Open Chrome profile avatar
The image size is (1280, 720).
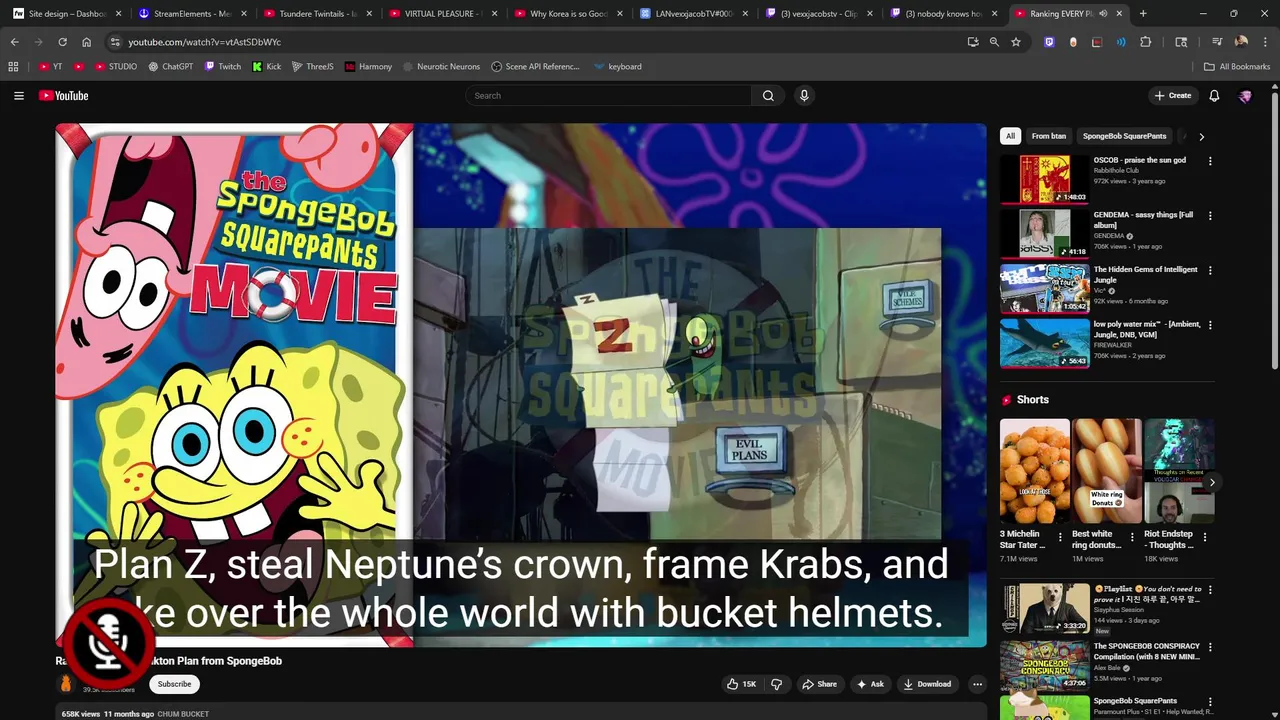click(1241, 42)
